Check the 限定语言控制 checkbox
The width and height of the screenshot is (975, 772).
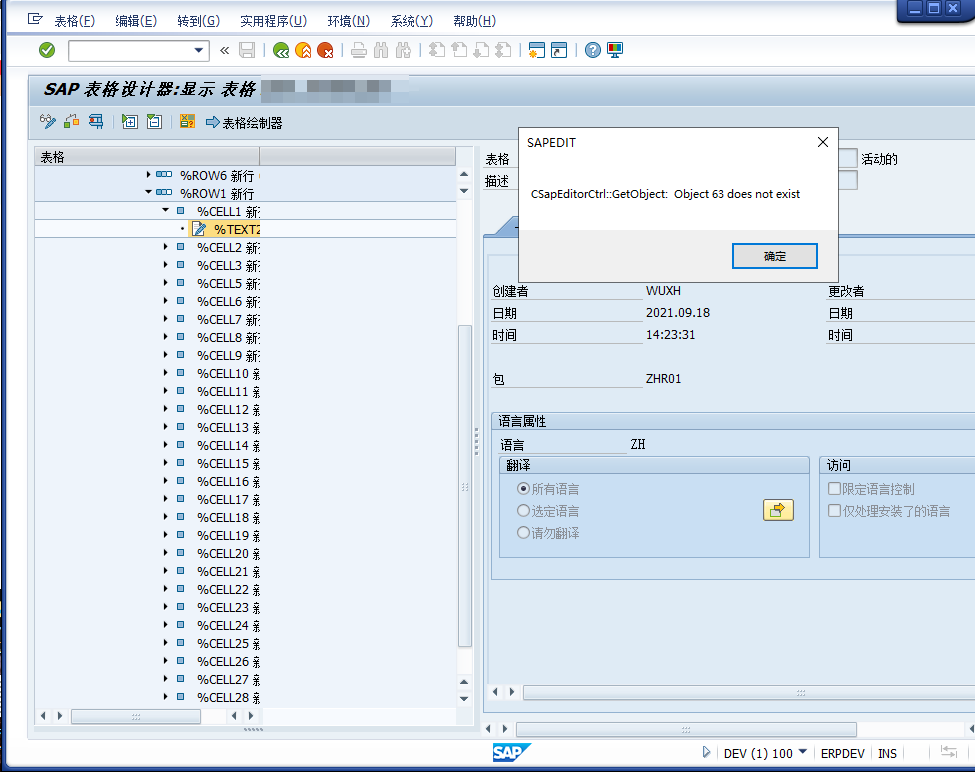[x=834, y=488]
